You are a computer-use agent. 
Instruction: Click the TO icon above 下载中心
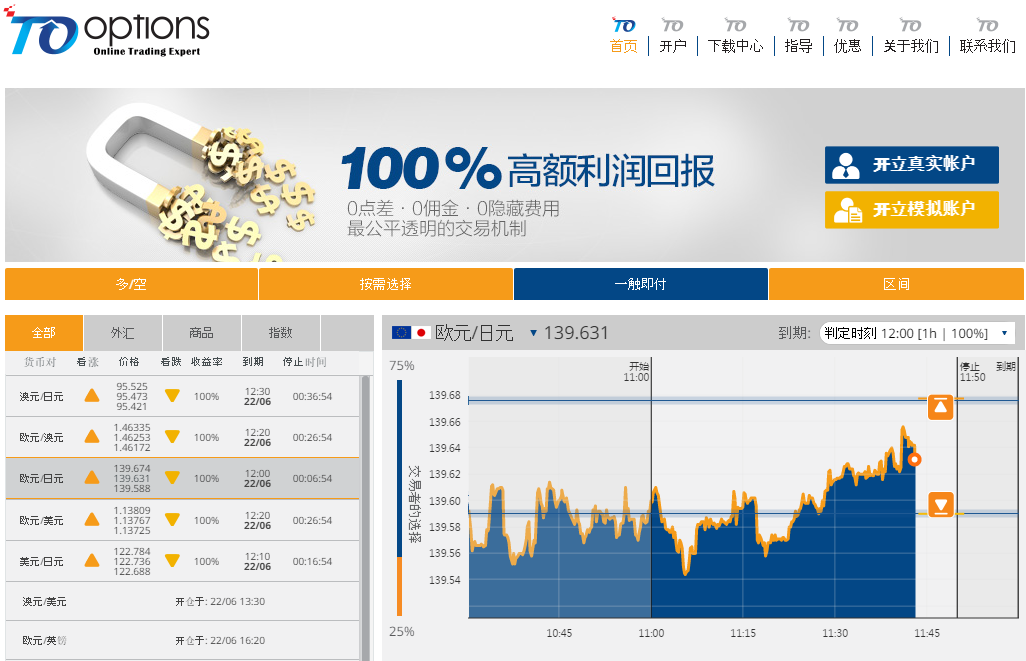coord(735,26)
